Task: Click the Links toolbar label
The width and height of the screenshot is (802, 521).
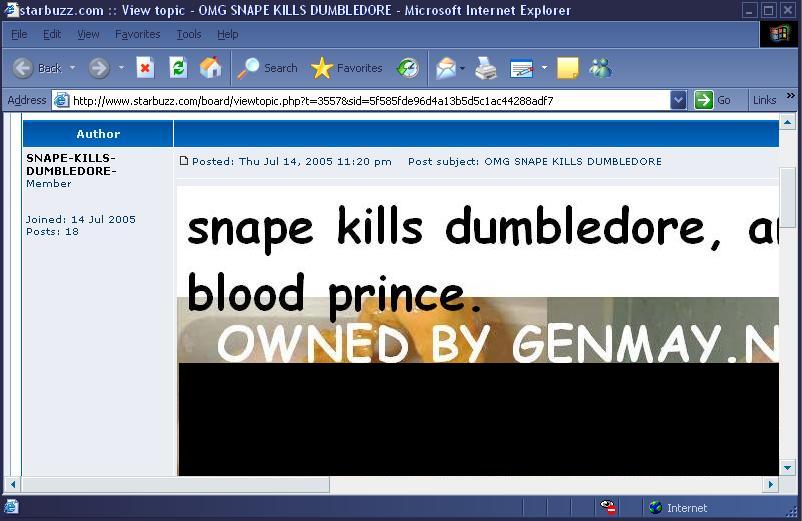Action: coord(764,100)
